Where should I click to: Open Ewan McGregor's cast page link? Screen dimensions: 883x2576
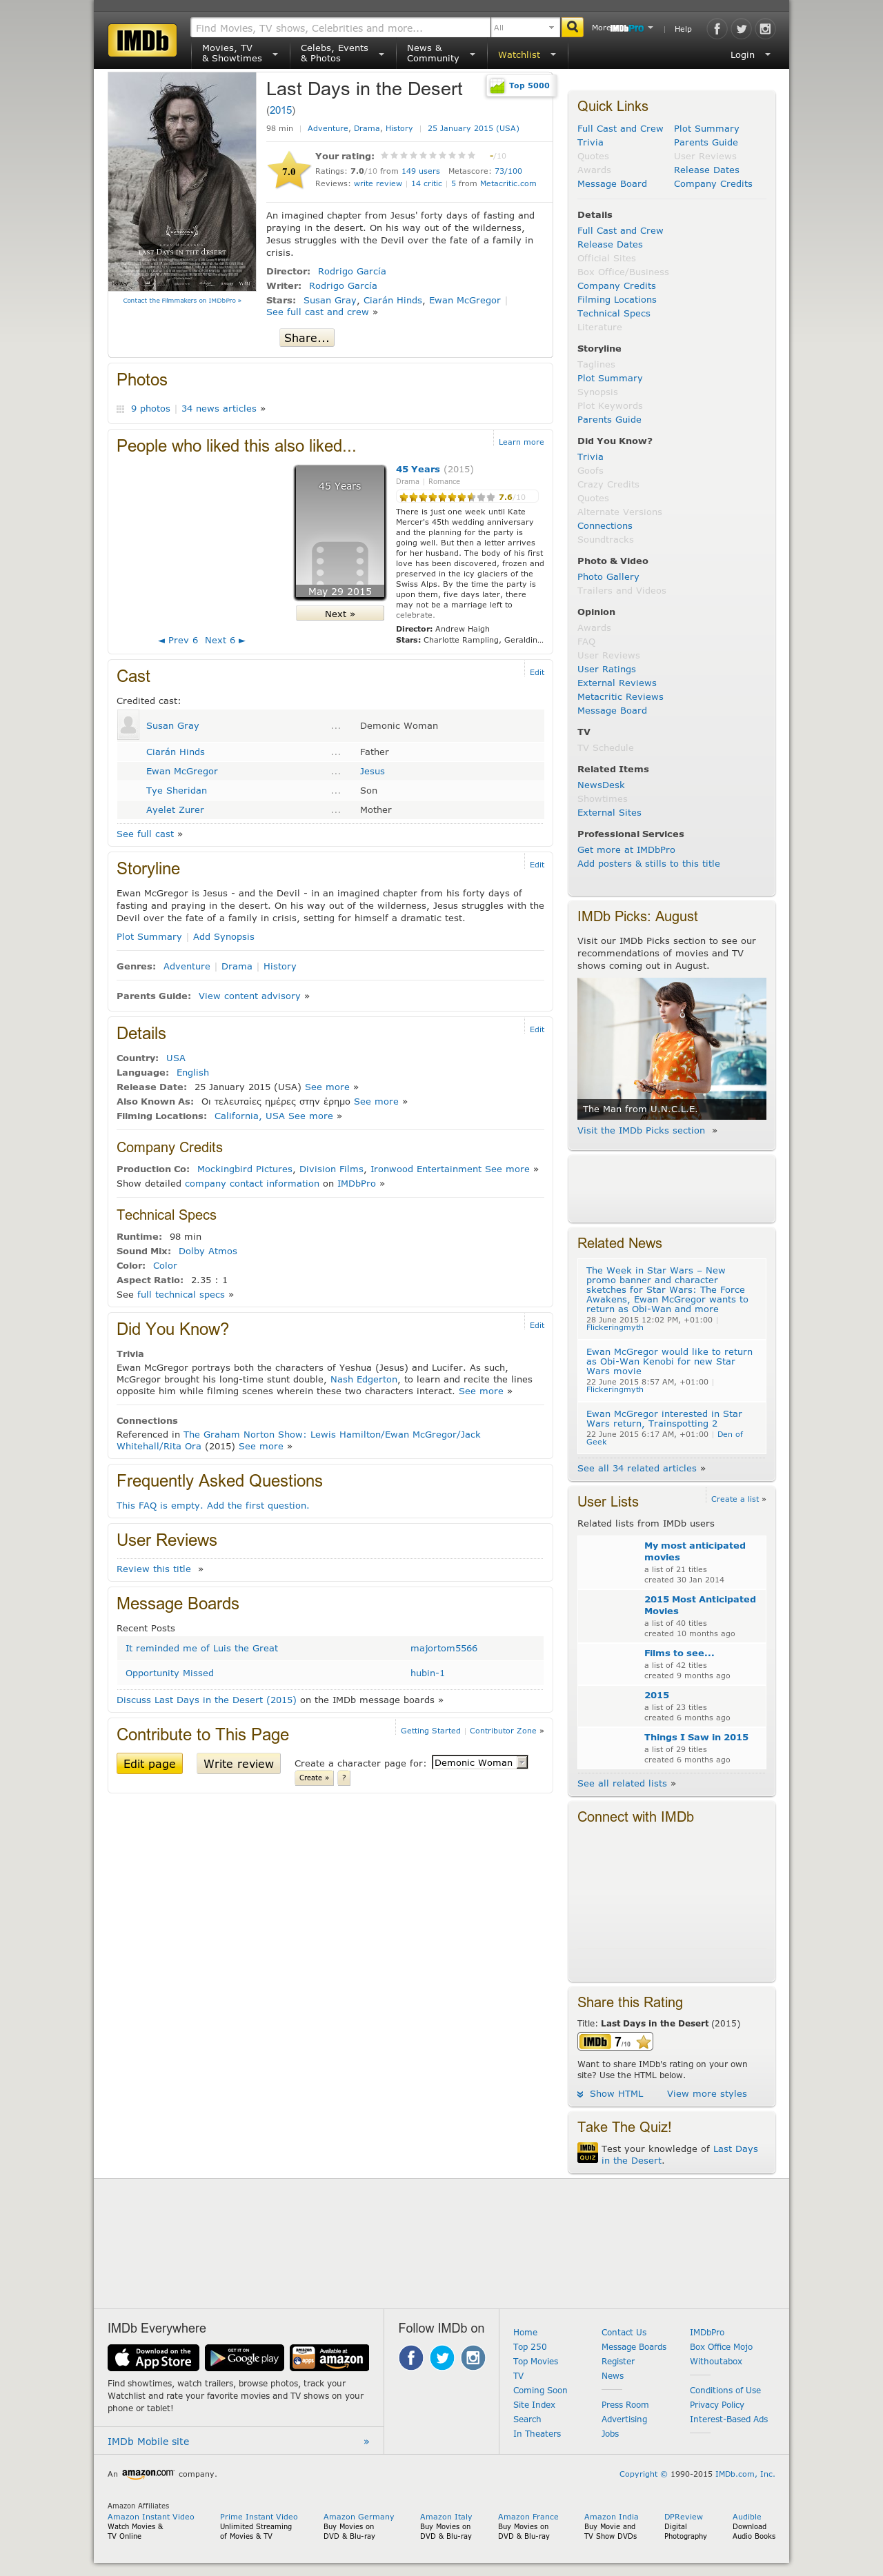click(x=182, y=771)
